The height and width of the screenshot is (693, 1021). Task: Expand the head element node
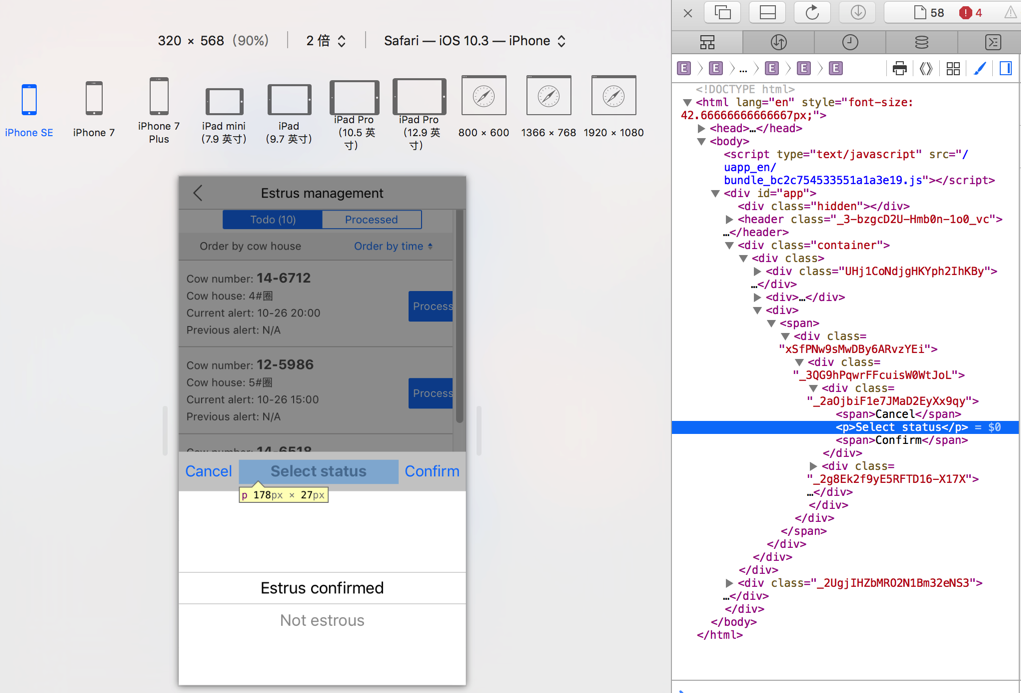(701, 128)
